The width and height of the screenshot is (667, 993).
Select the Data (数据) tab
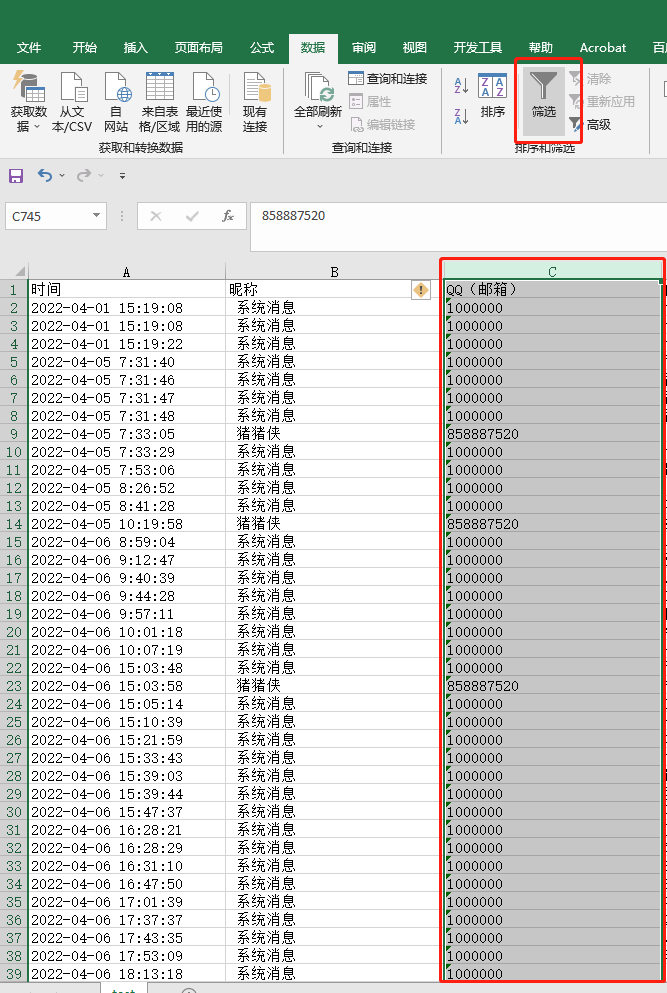pos(313,47)
